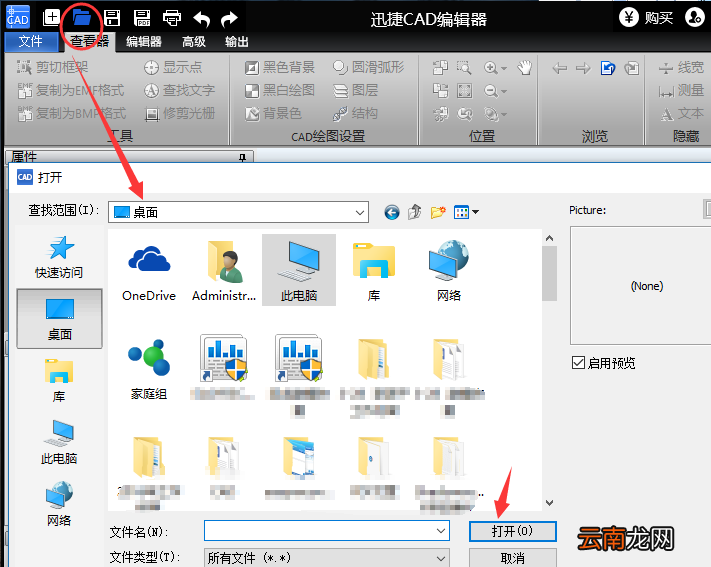Select the 库 item in file list
711x567 pixels.
click(374, 271)
